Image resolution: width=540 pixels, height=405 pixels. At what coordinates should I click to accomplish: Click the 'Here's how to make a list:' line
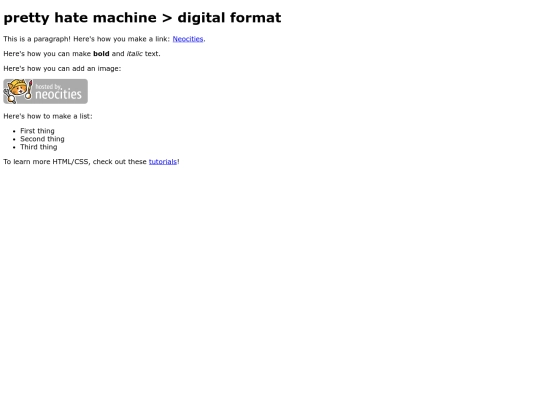(x=48, y=116)
